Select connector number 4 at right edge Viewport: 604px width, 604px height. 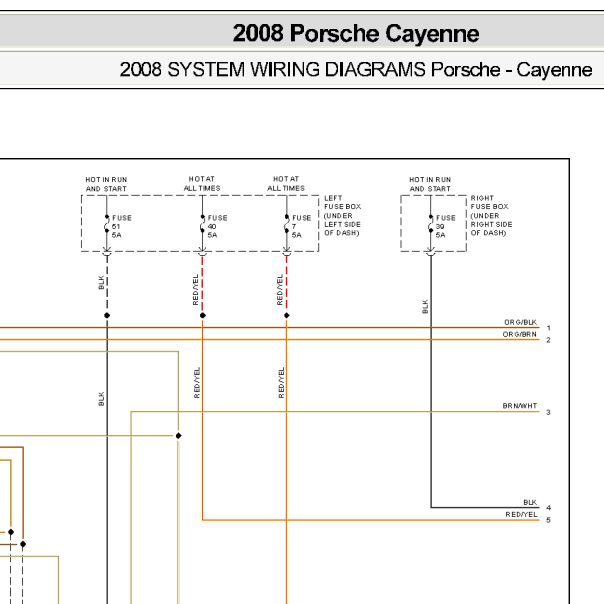pyautogui.click(x=549, y=508)
